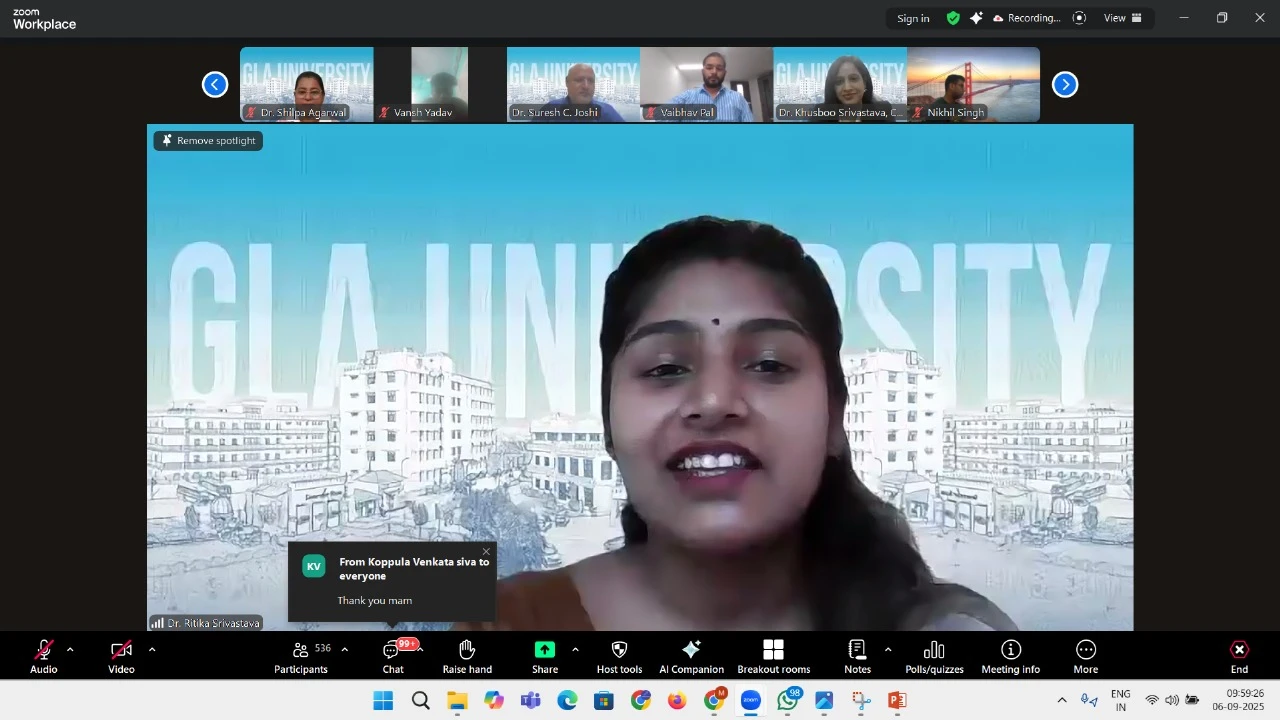The width and height of the screenshot is (1280, 720).
Task: Expand the Audio options caret
Action: pyautogui.click(x=70, y=650)
